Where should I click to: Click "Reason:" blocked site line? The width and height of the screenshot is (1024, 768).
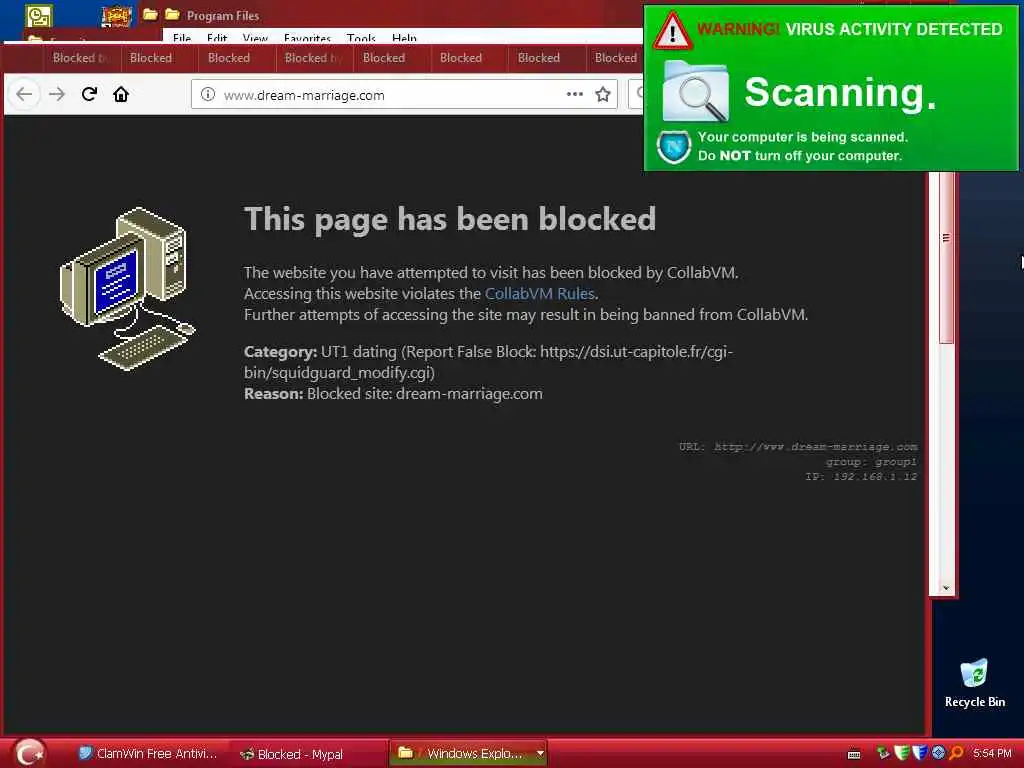pyautogui.click(x=393, y=394)
